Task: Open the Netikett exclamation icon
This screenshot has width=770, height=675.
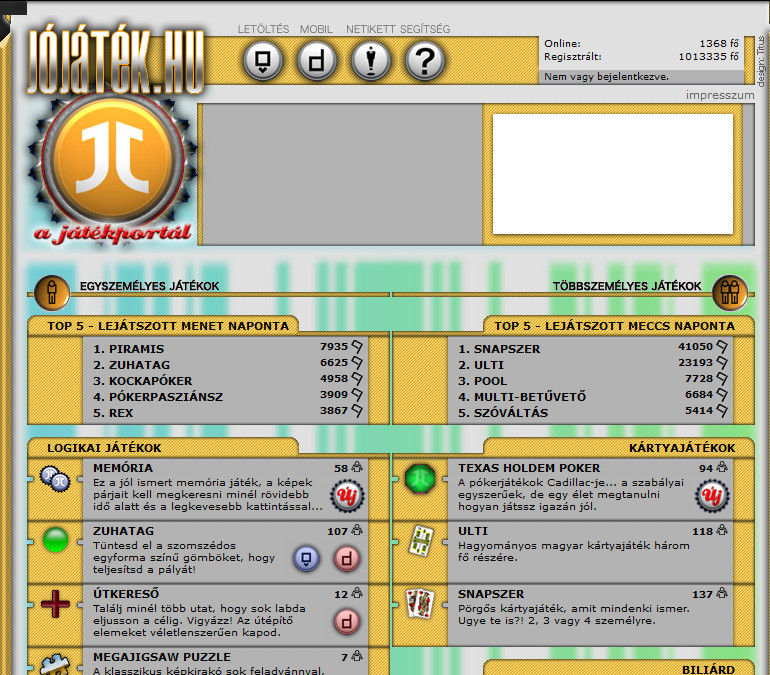Action: pyautogui.click(x=371, y=62)
